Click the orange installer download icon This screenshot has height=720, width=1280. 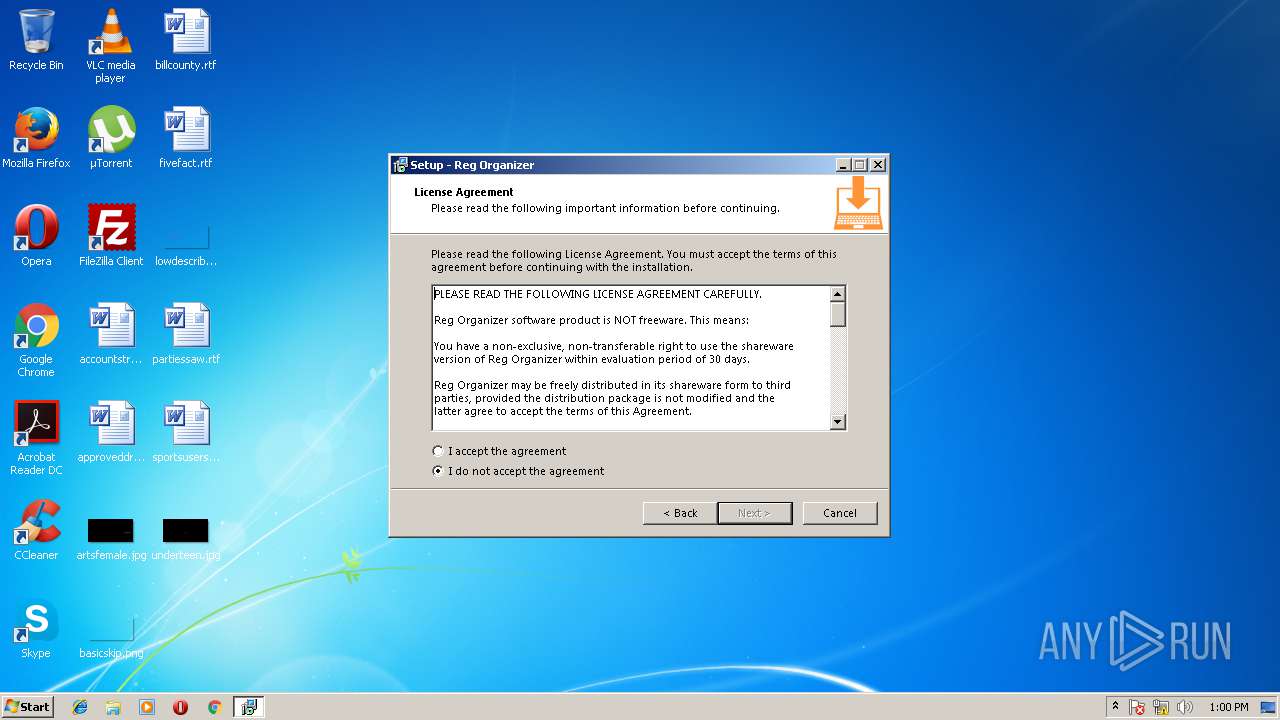pos(858,203)
